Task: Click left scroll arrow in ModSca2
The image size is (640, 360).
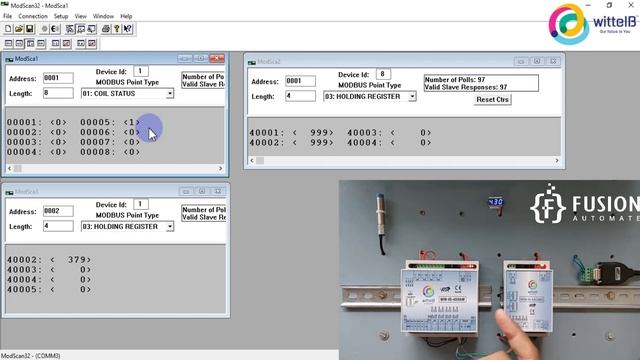Action: [x=252, y=160]
